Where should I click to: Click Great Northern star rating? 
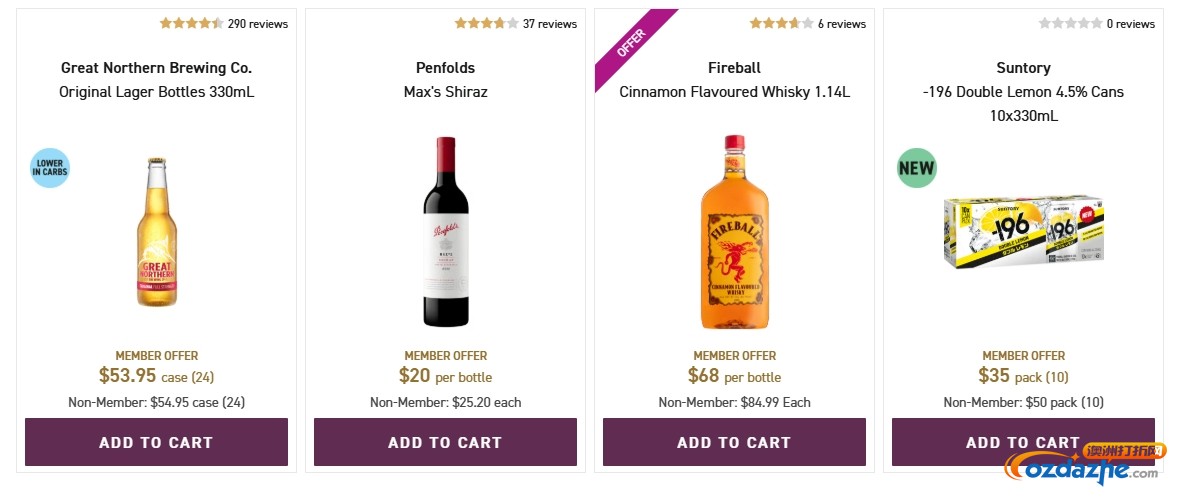click(191, 23)
